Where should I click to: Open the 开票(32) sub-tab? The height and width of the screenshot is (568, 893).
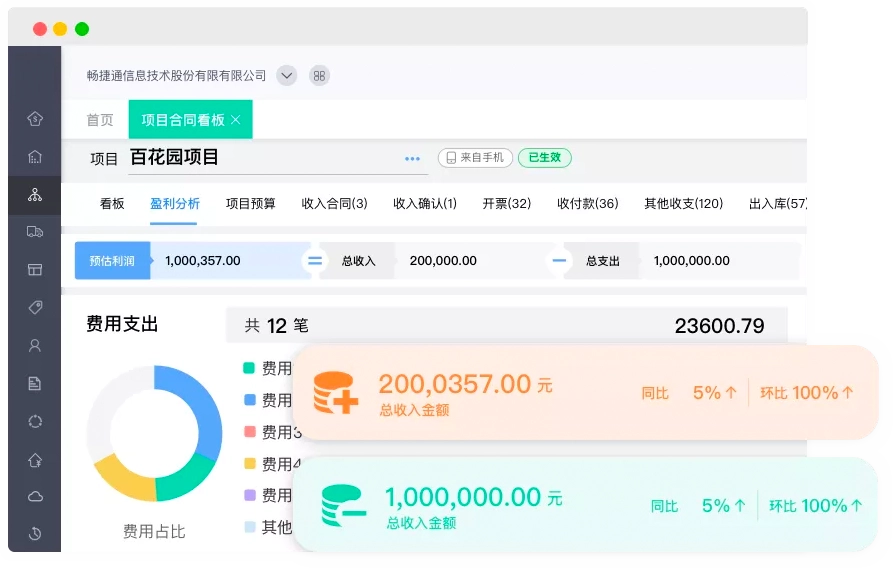[x=507, y=203]
